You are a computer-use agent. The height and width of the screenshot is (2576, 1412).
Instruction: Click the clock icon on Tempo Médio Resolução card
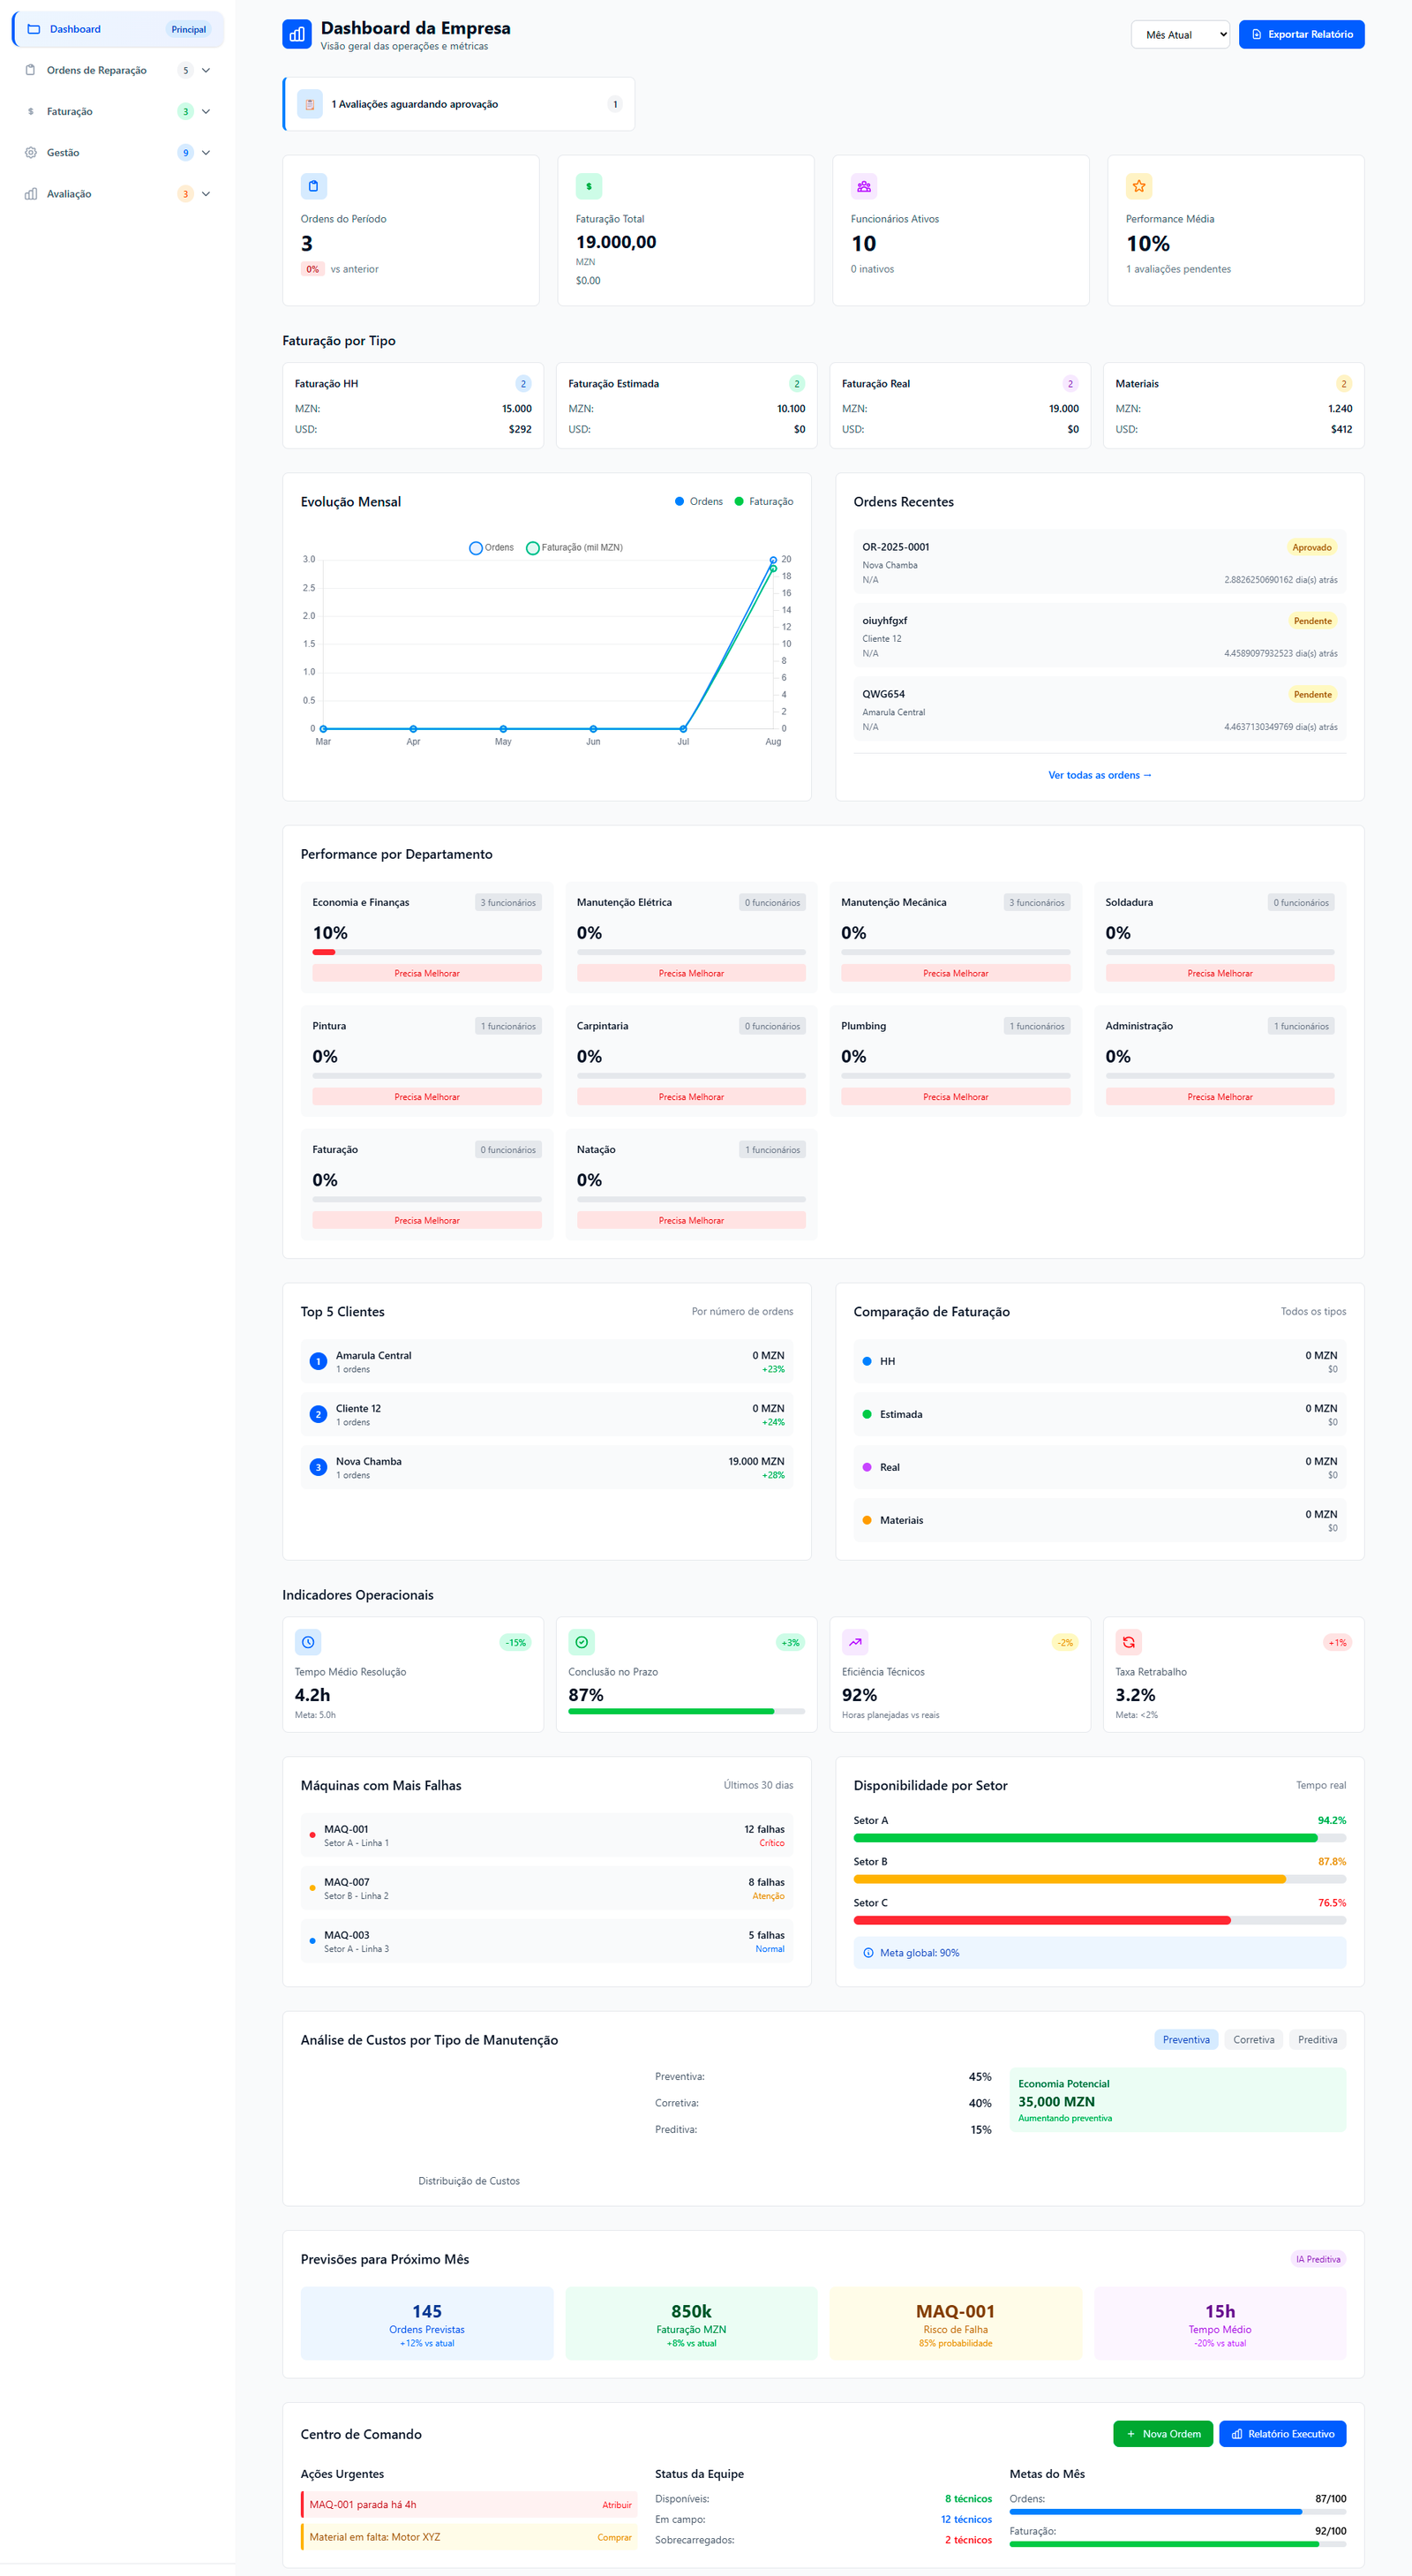308,1641
